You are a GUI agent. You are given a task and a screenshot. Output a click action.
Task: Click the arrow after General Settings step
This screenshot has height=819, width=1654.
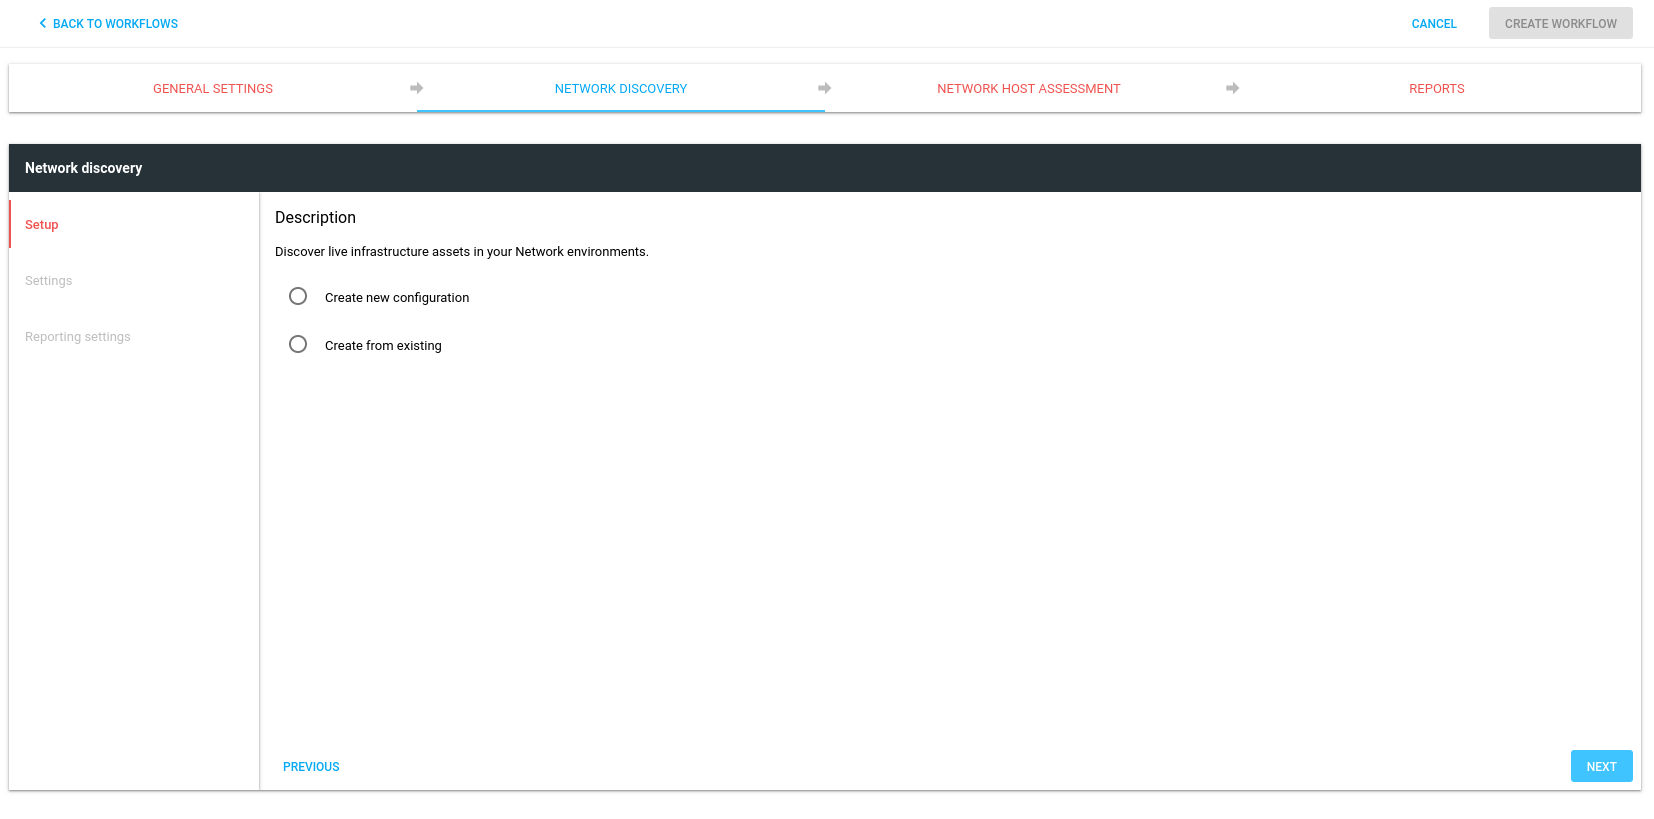pos(416,88)
